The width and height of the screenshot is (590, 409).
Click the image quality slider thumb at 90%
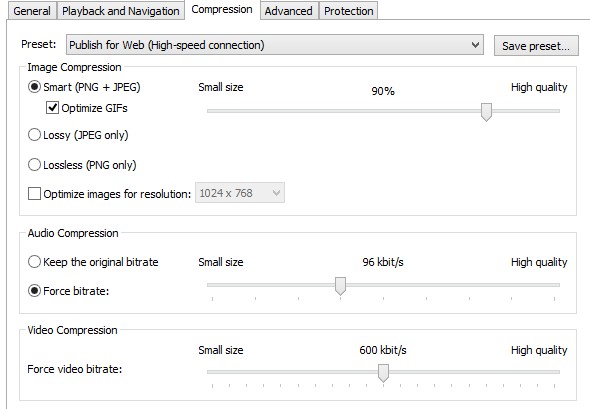[x=486, y=112]
